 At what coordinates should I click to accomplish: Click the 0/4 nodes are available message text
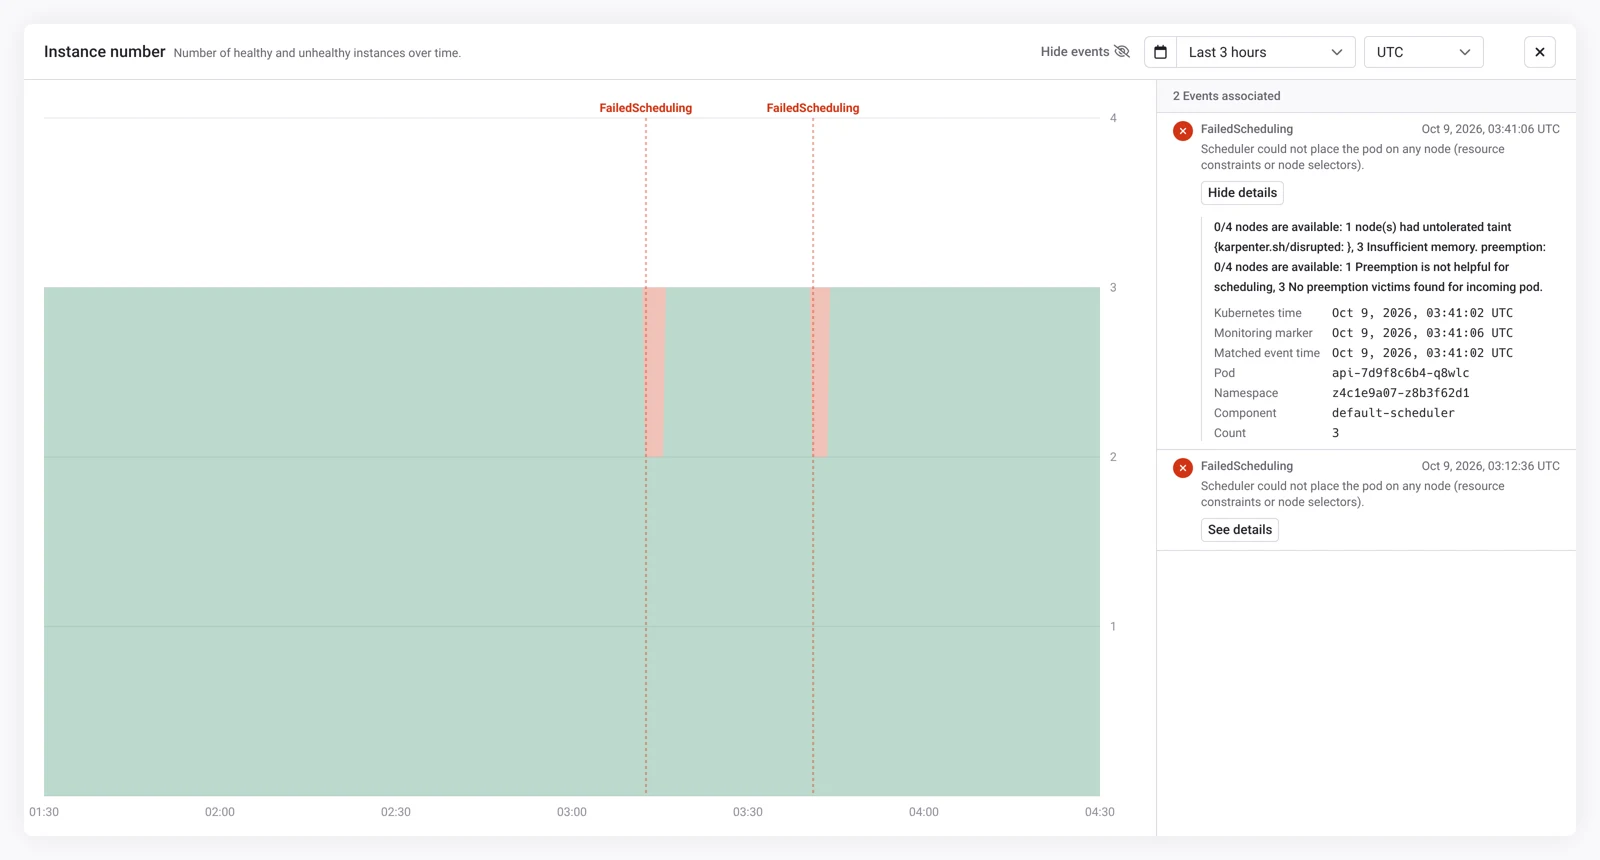[1380, 257]
